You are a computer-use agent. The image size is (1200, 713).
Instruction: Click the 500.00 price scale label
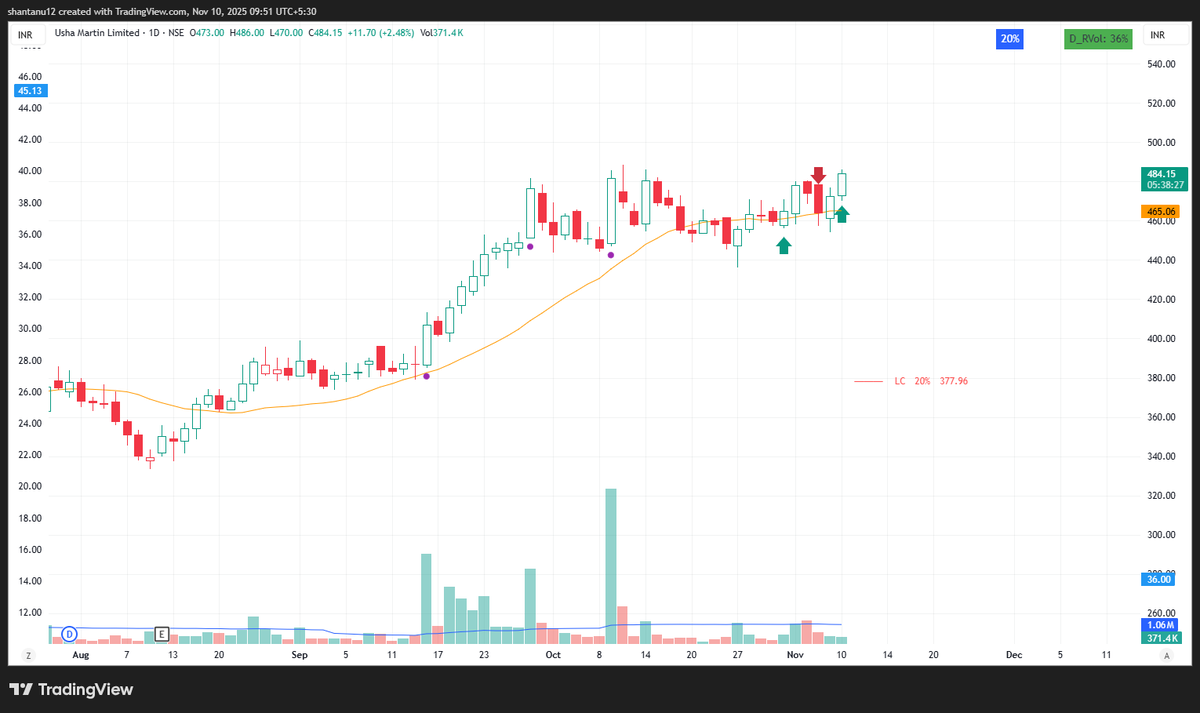[1161, 142]
